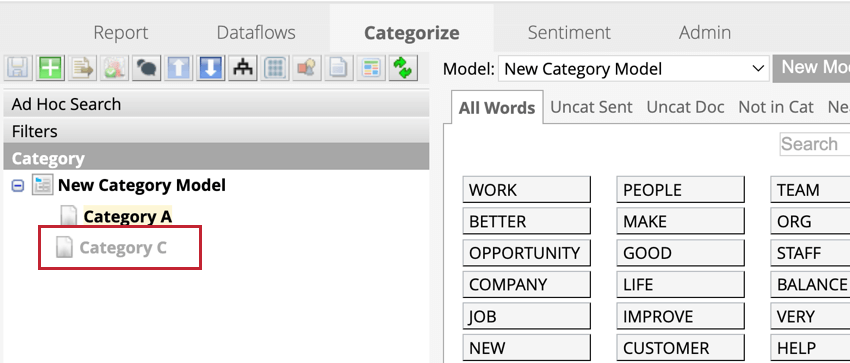Select Category C in the tree
Image resolution: width=850 pixels, height=363 pixels.
pyautogui.click(x=123, y=248)
